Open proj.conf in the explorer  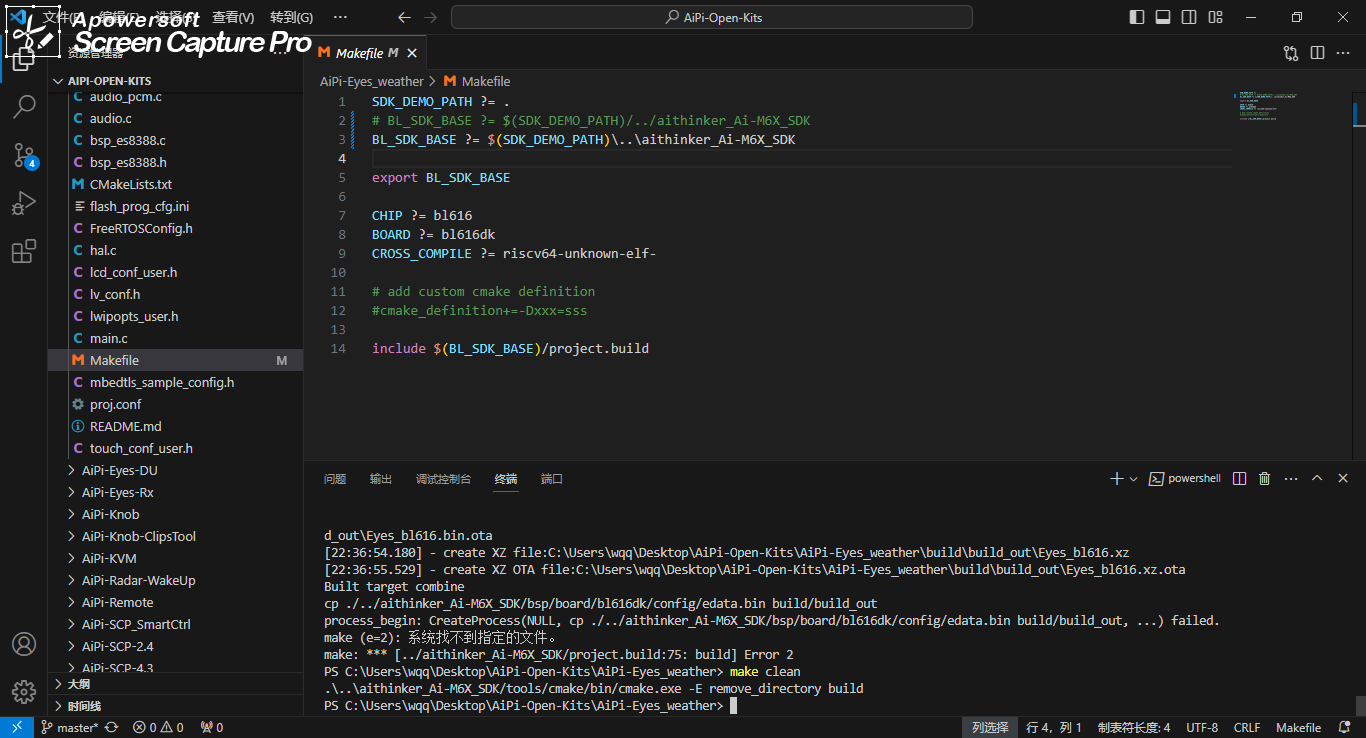(175, 404)
